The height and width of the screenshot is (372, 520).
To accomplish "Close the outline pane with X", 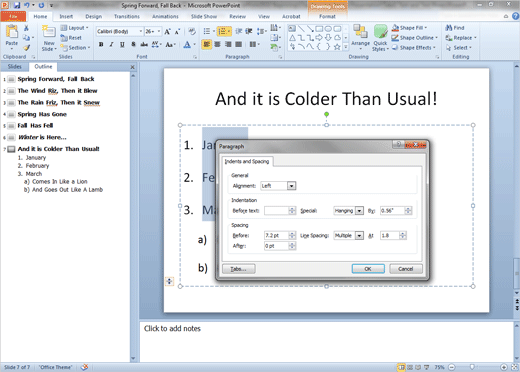I will coord(132,67).
